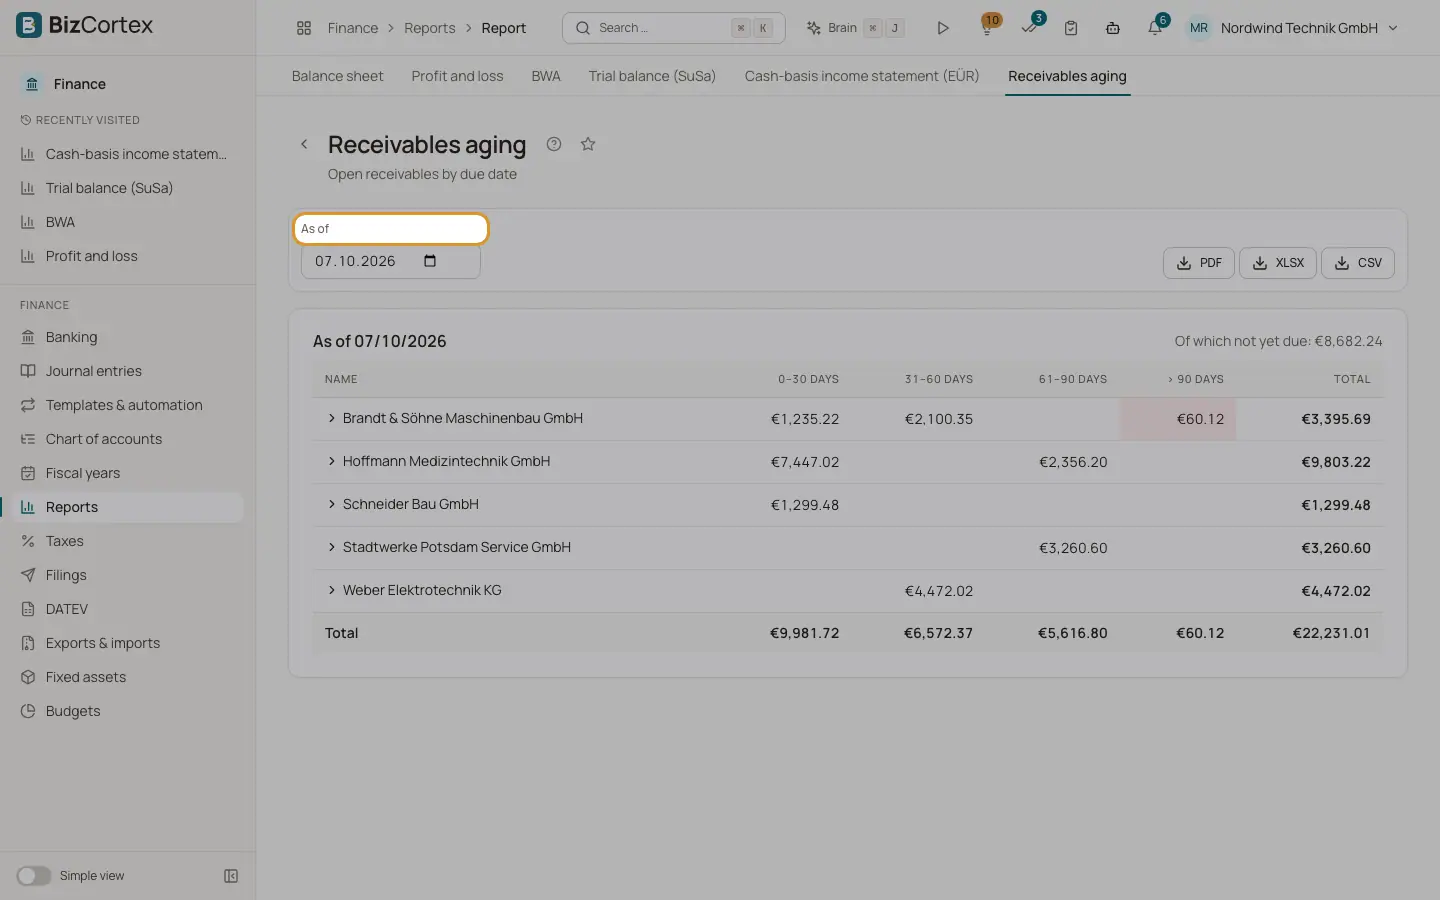The width and height of the screenshot is (1440, 900).
Task: Click the play icon in top bar
Action: (942, 28)
